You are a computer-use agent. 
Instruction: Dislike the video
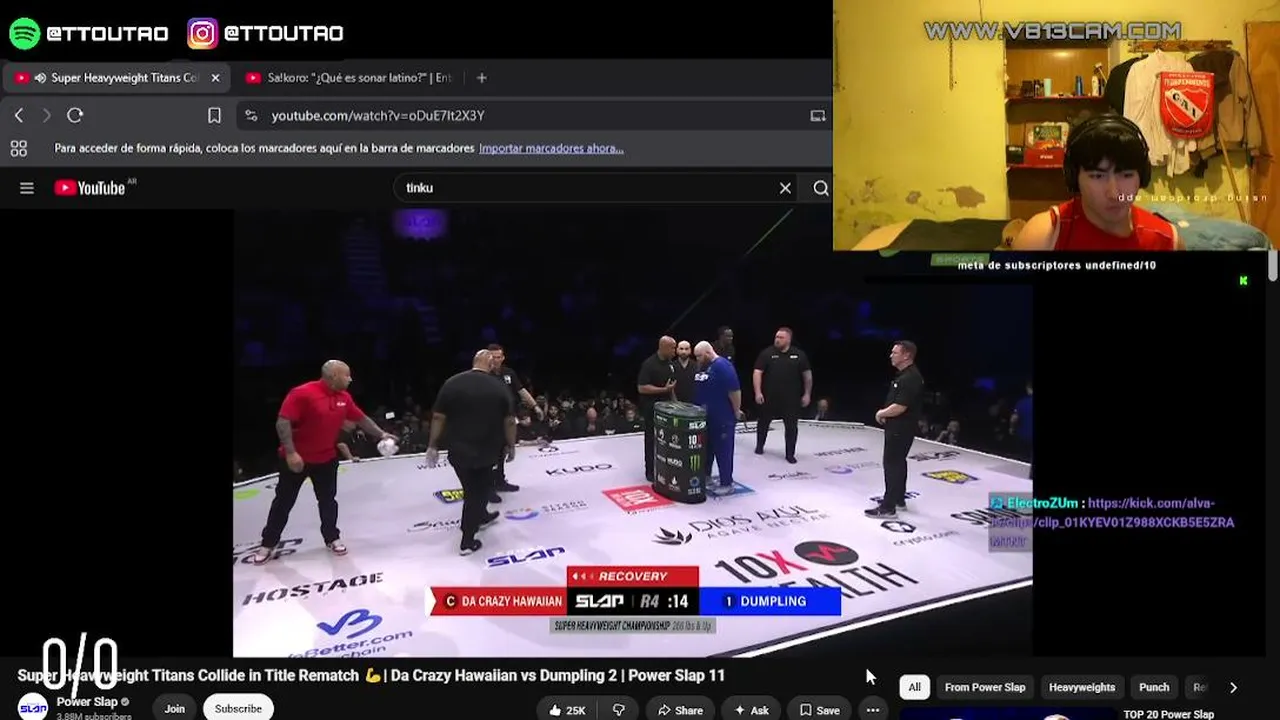pos(618,710)
